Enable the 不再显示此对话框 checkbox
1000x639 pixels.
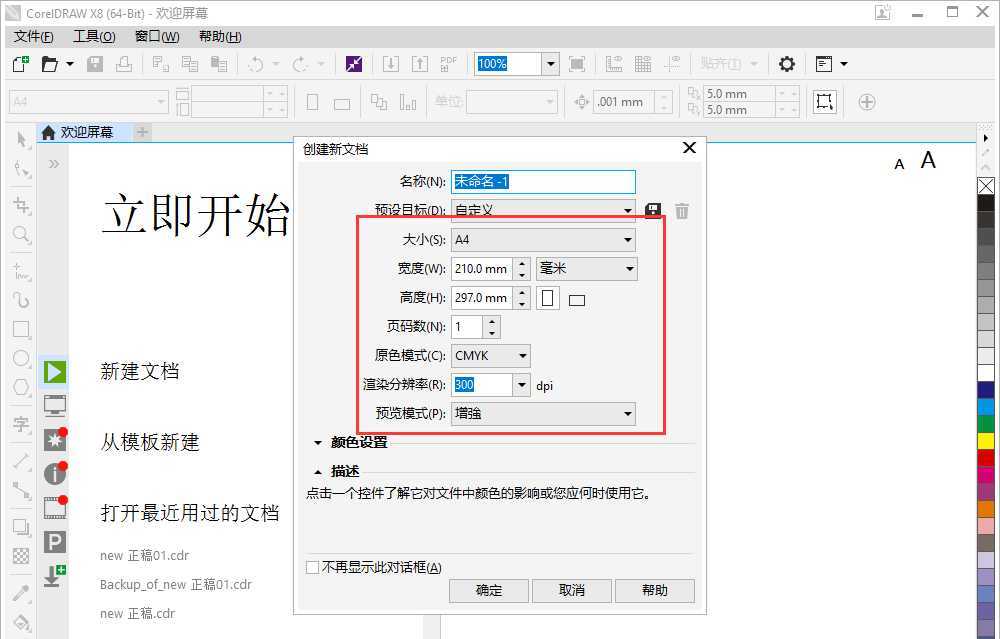tap(312, 566)
